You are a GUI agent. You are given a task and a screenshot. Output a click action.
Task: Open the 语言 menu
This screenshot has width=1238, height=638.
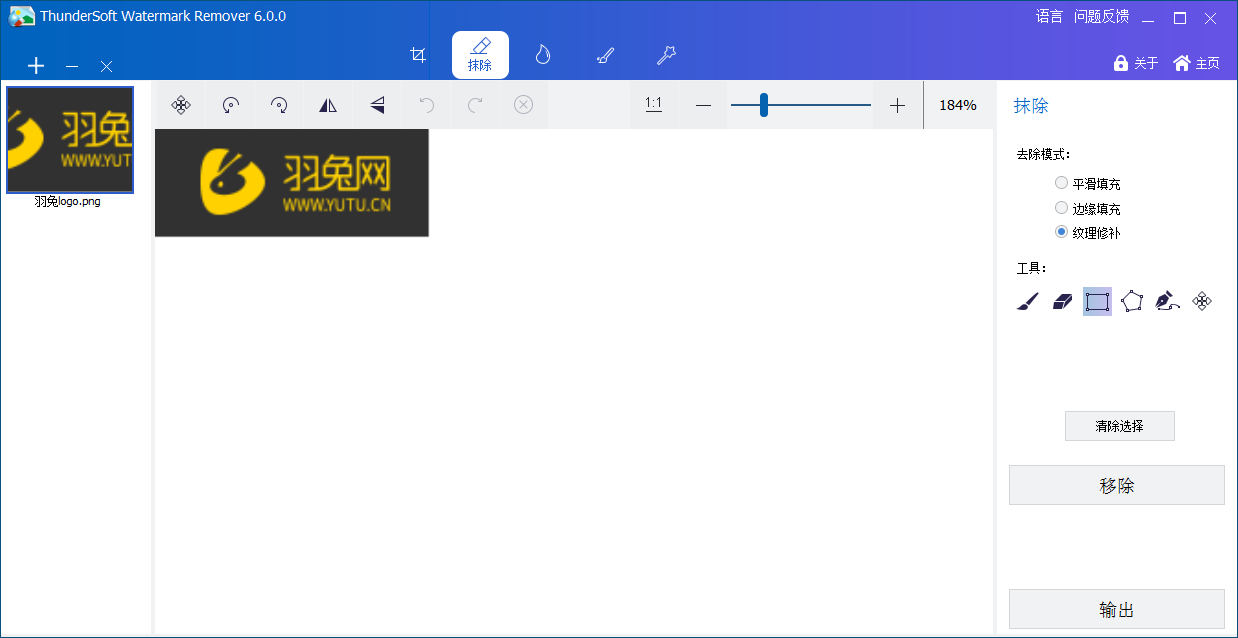coord(1049,16)
